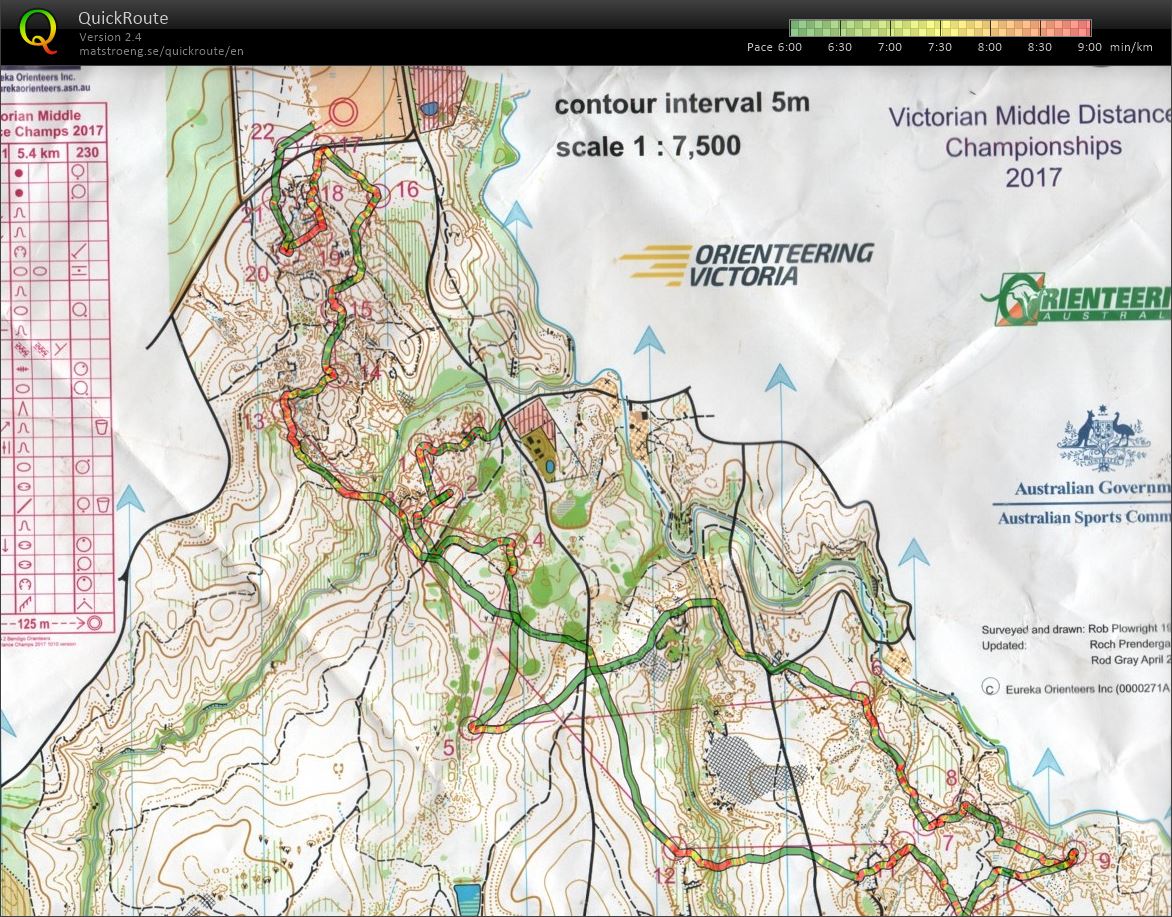The width and height of the screenshot is (1172, 917).
Task: Click the Victorian Middle Distance Championships title
Action: pos(1030,147)
